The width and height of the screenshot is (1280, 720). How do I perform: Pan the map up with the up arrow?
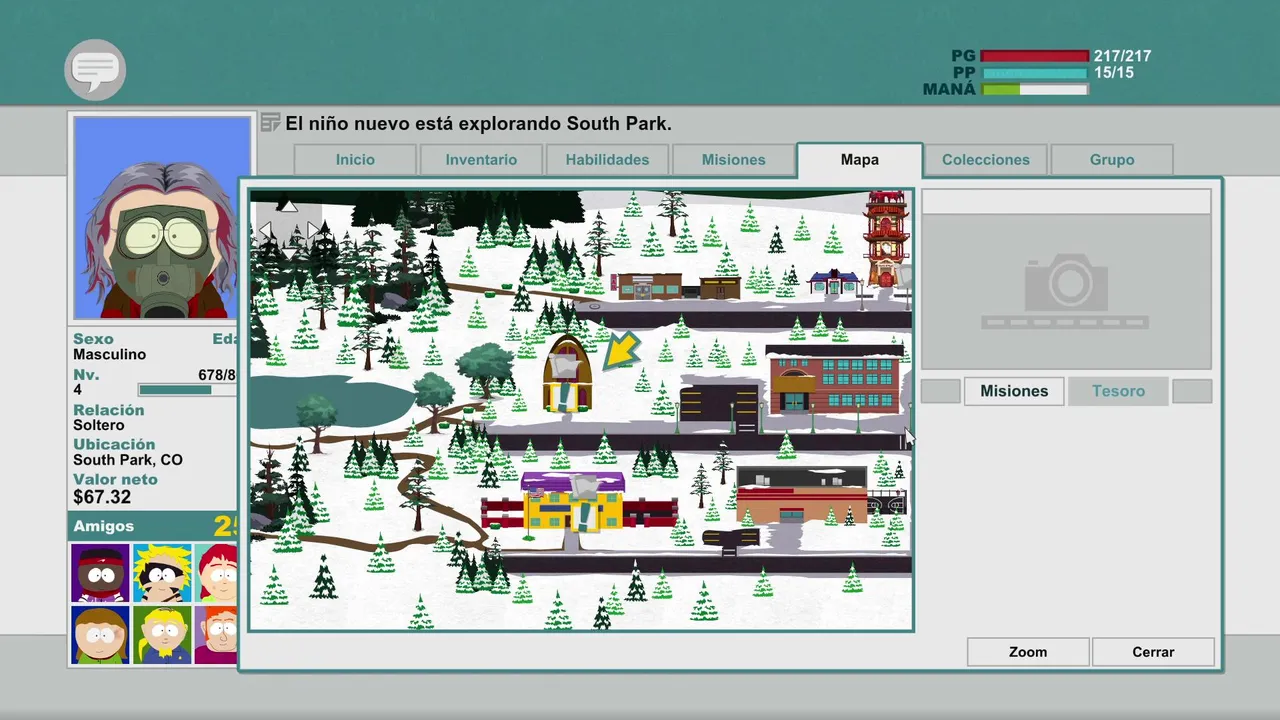pos(288,205)
